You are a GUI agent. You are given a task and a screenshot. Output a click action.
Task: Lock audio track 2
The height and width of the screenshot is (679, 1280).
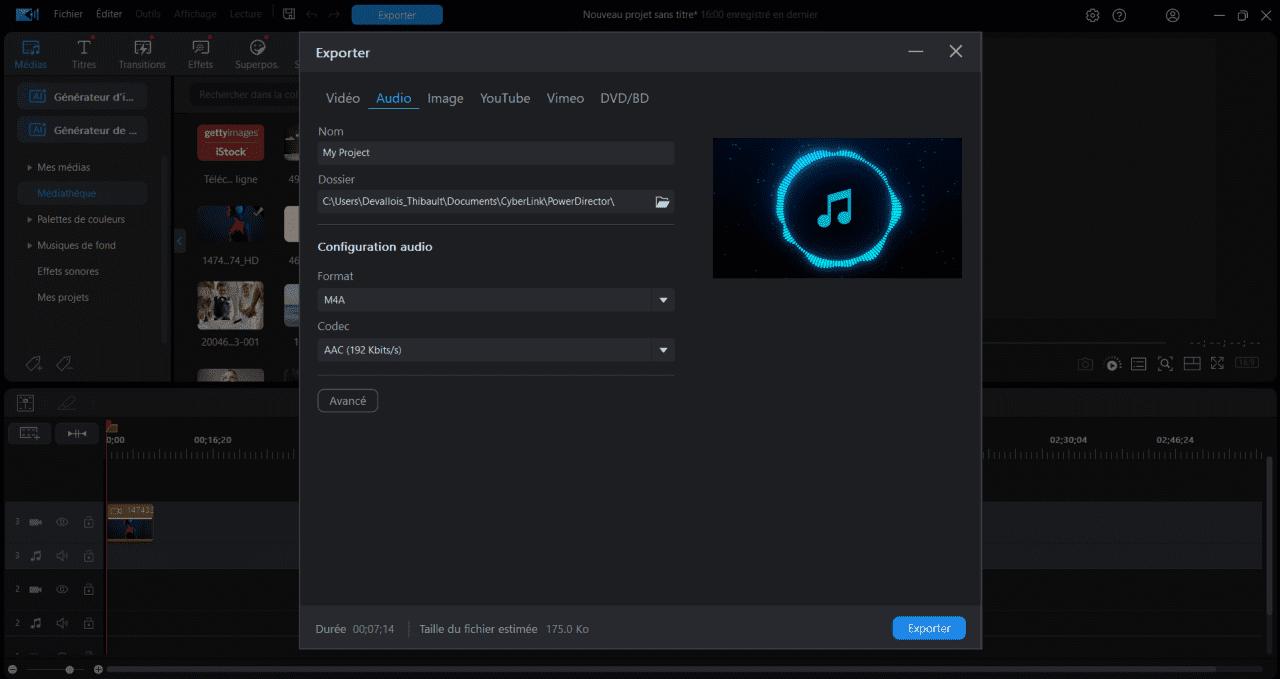88,622
